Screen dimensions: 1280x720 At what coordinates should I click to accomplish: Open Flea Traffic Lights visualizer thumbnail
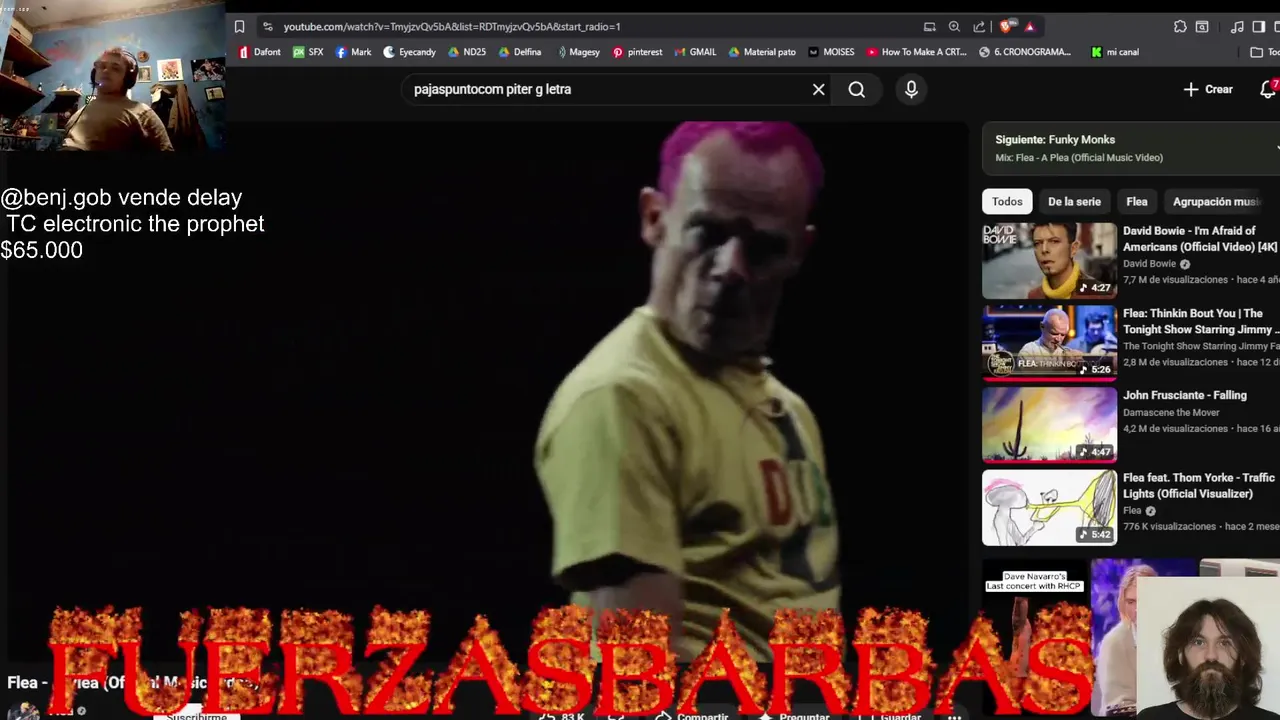click(1049, 507)
